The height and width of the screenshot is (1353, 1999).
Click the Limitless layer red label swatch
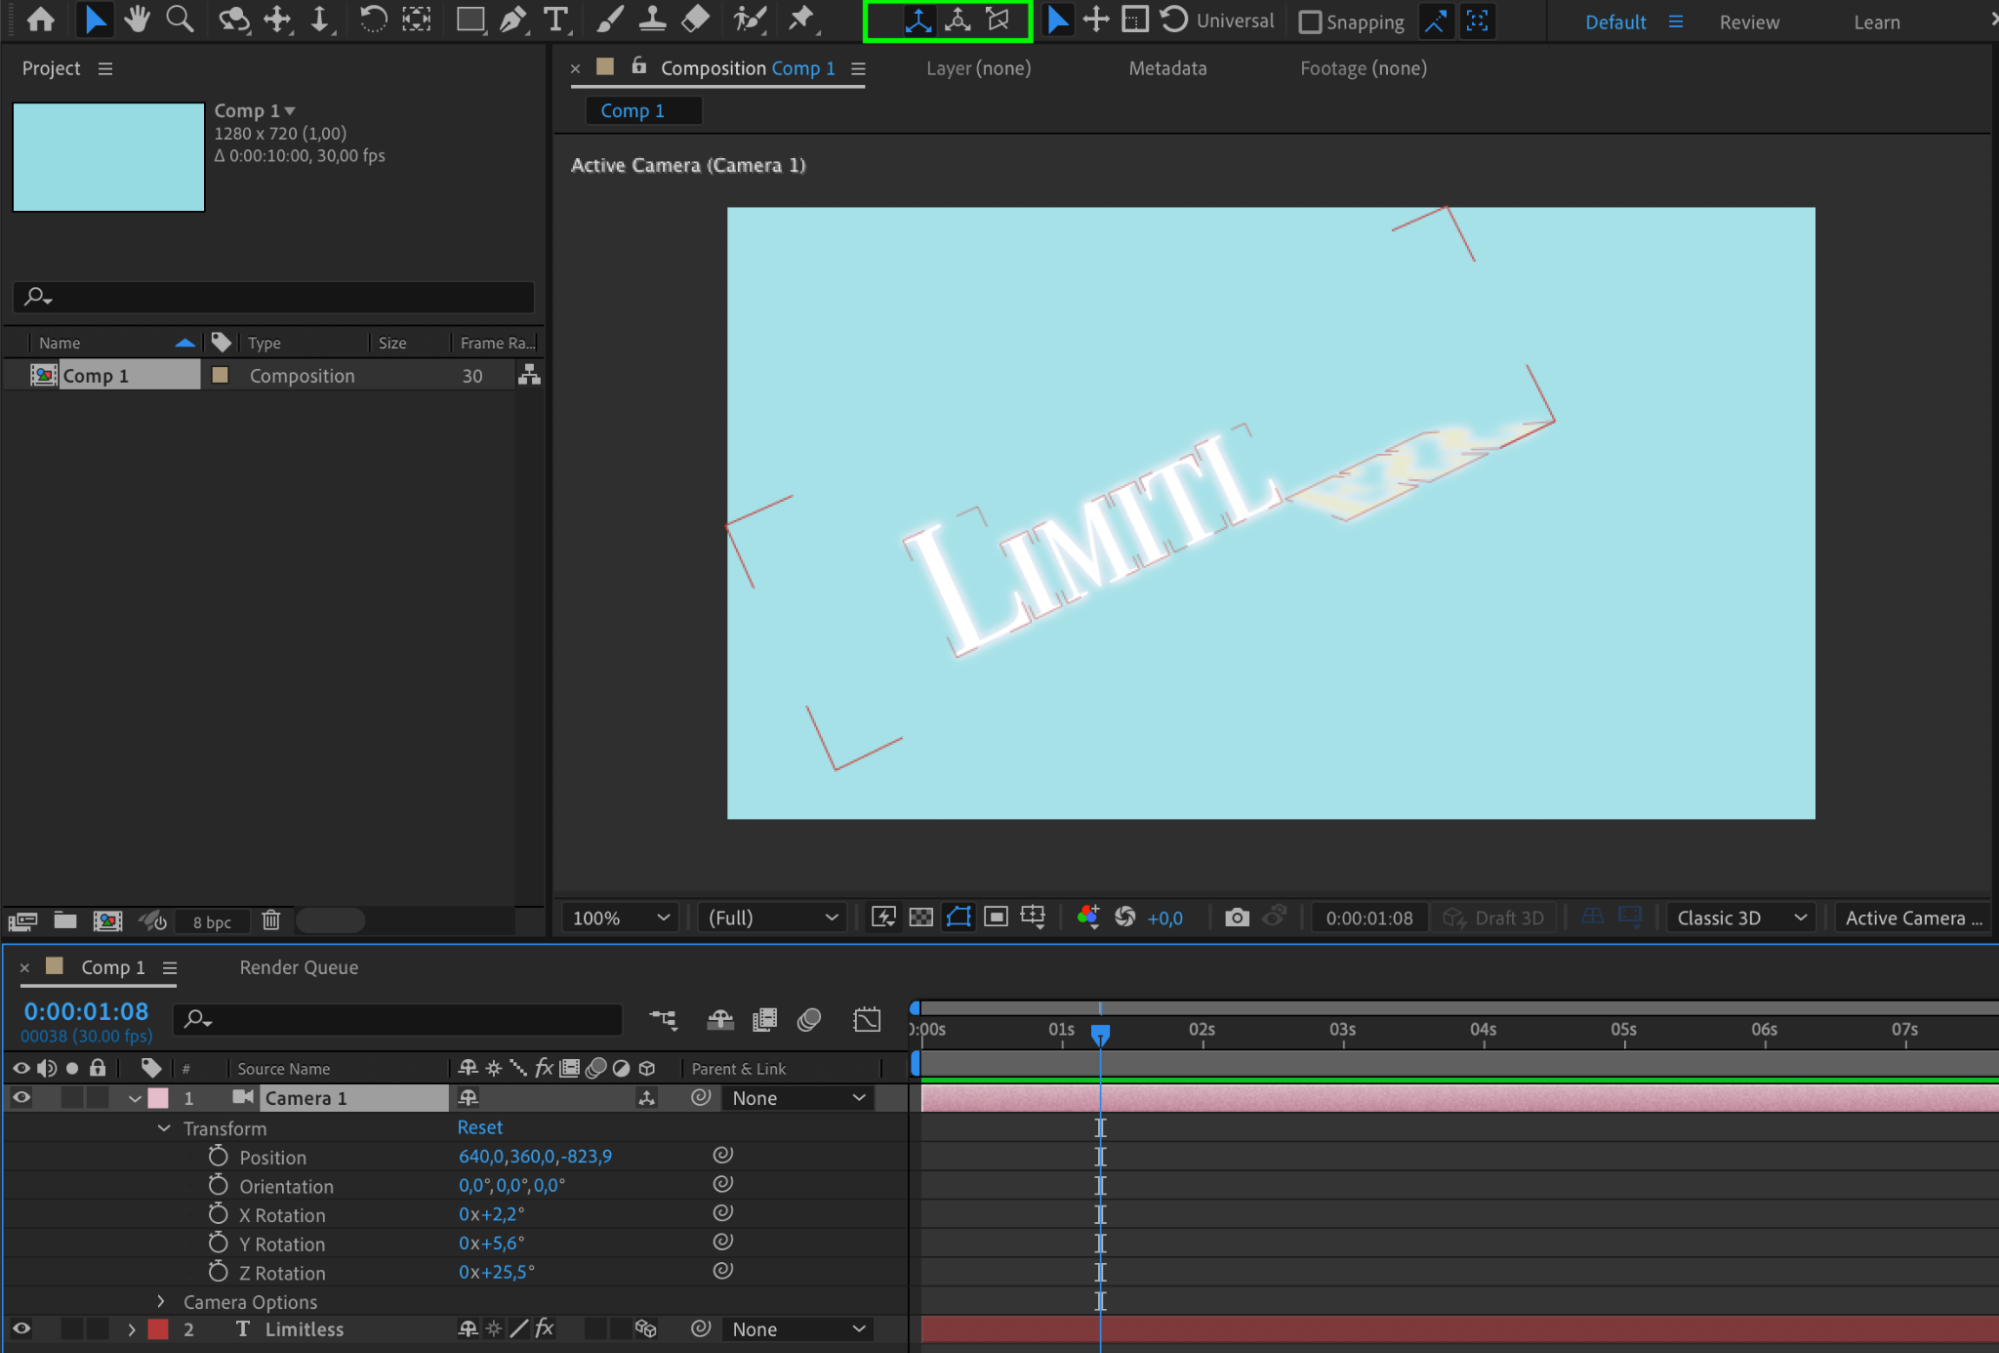click(158, 1329)
